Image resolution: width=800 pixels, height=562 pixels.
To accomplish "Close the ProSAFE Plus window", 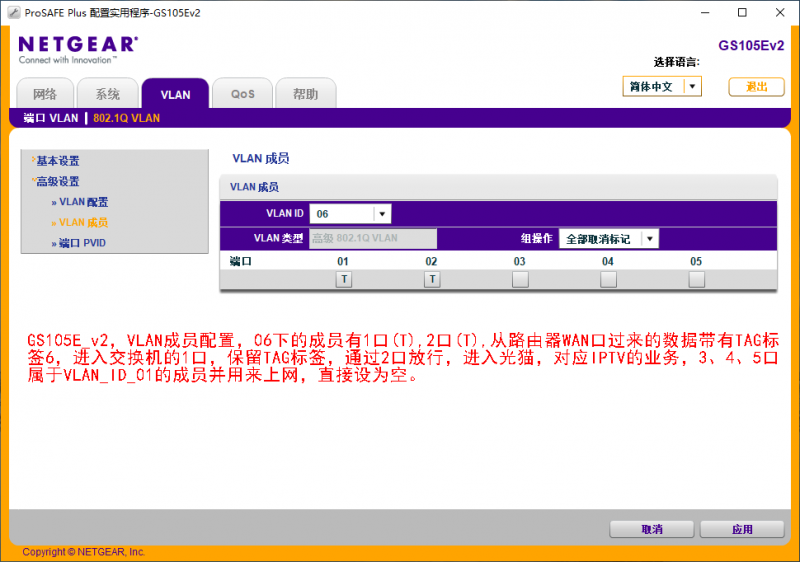I will click(x=780, y=13).
